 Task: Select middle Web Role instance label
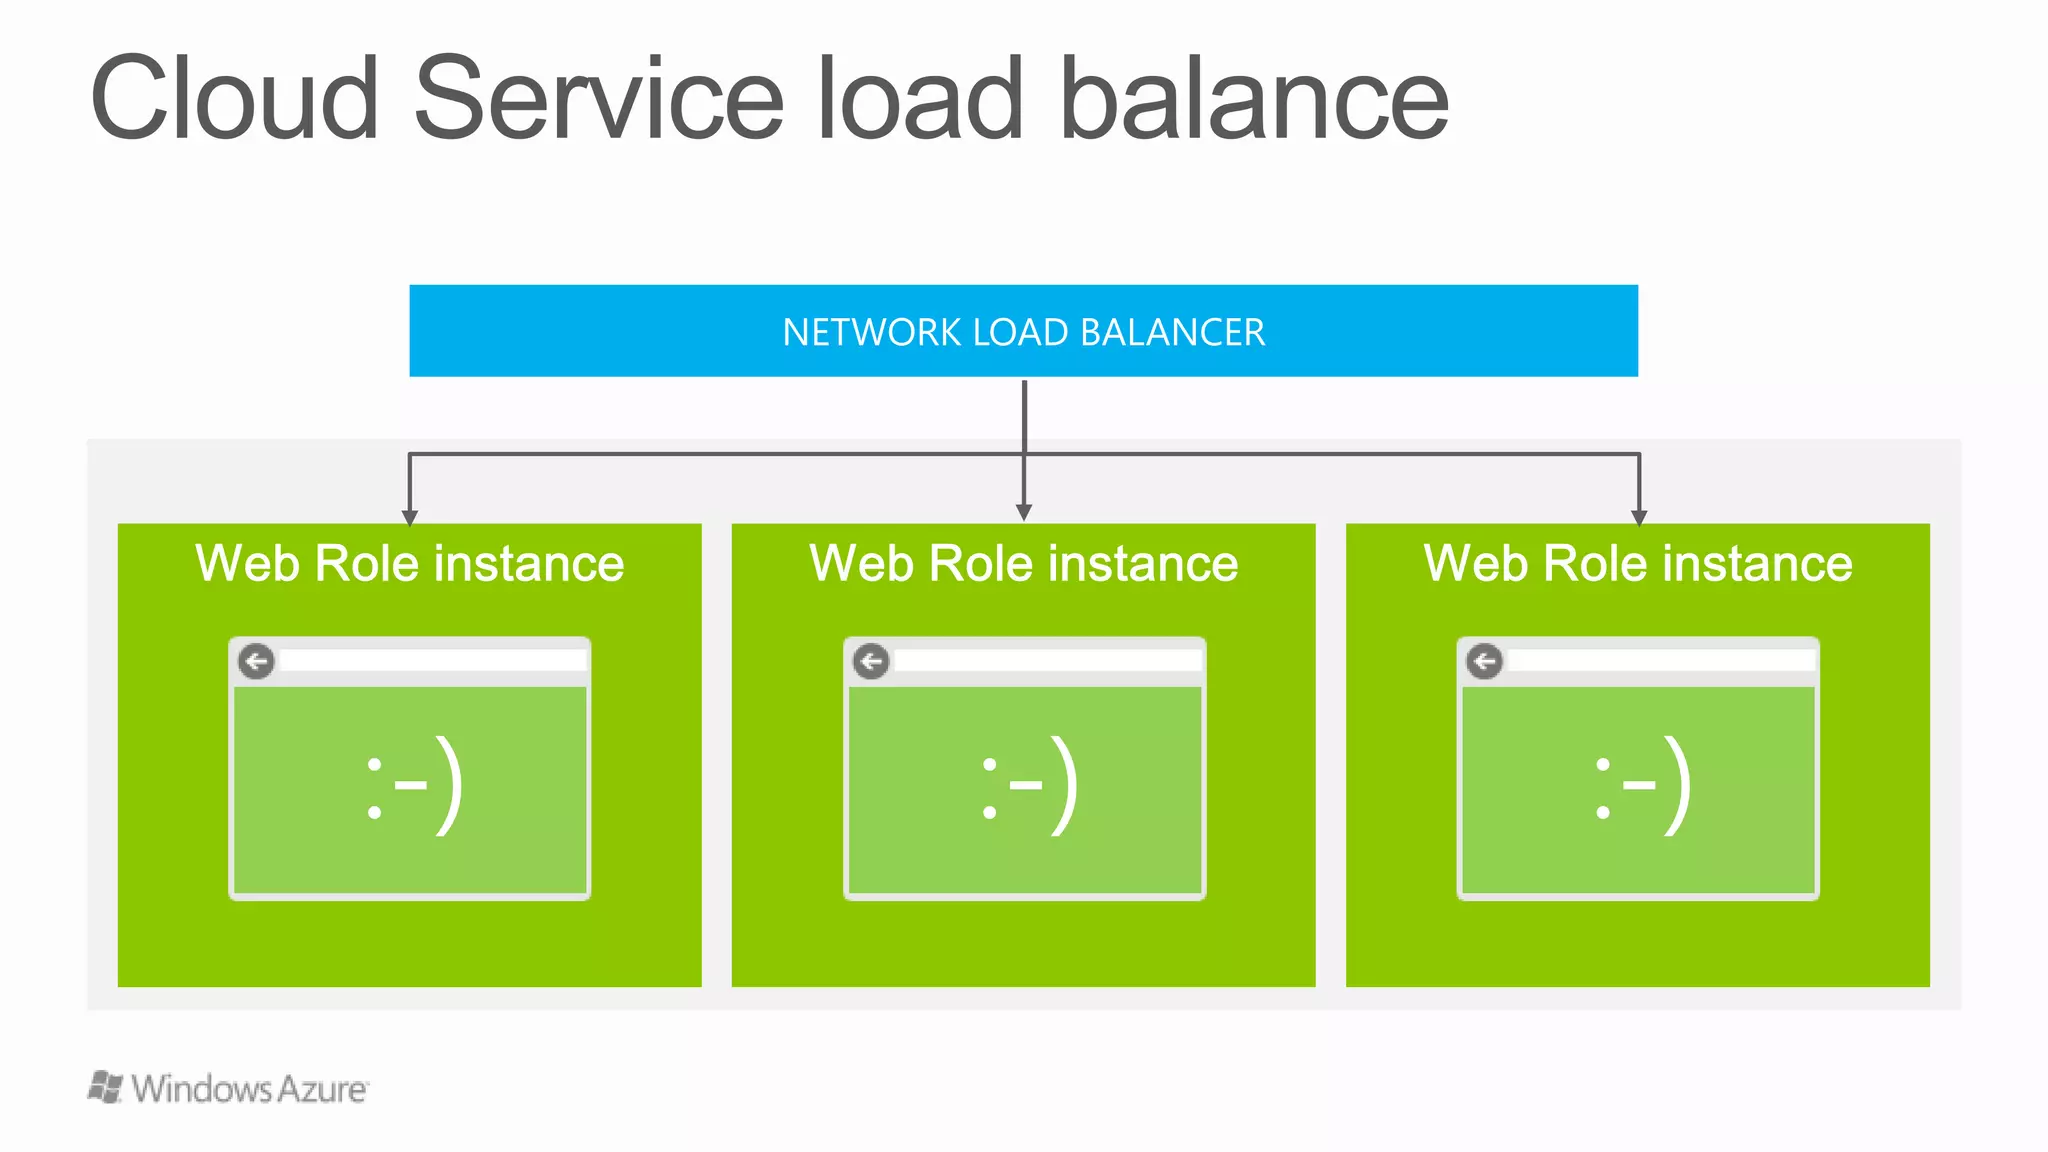tap(1024, 563)
